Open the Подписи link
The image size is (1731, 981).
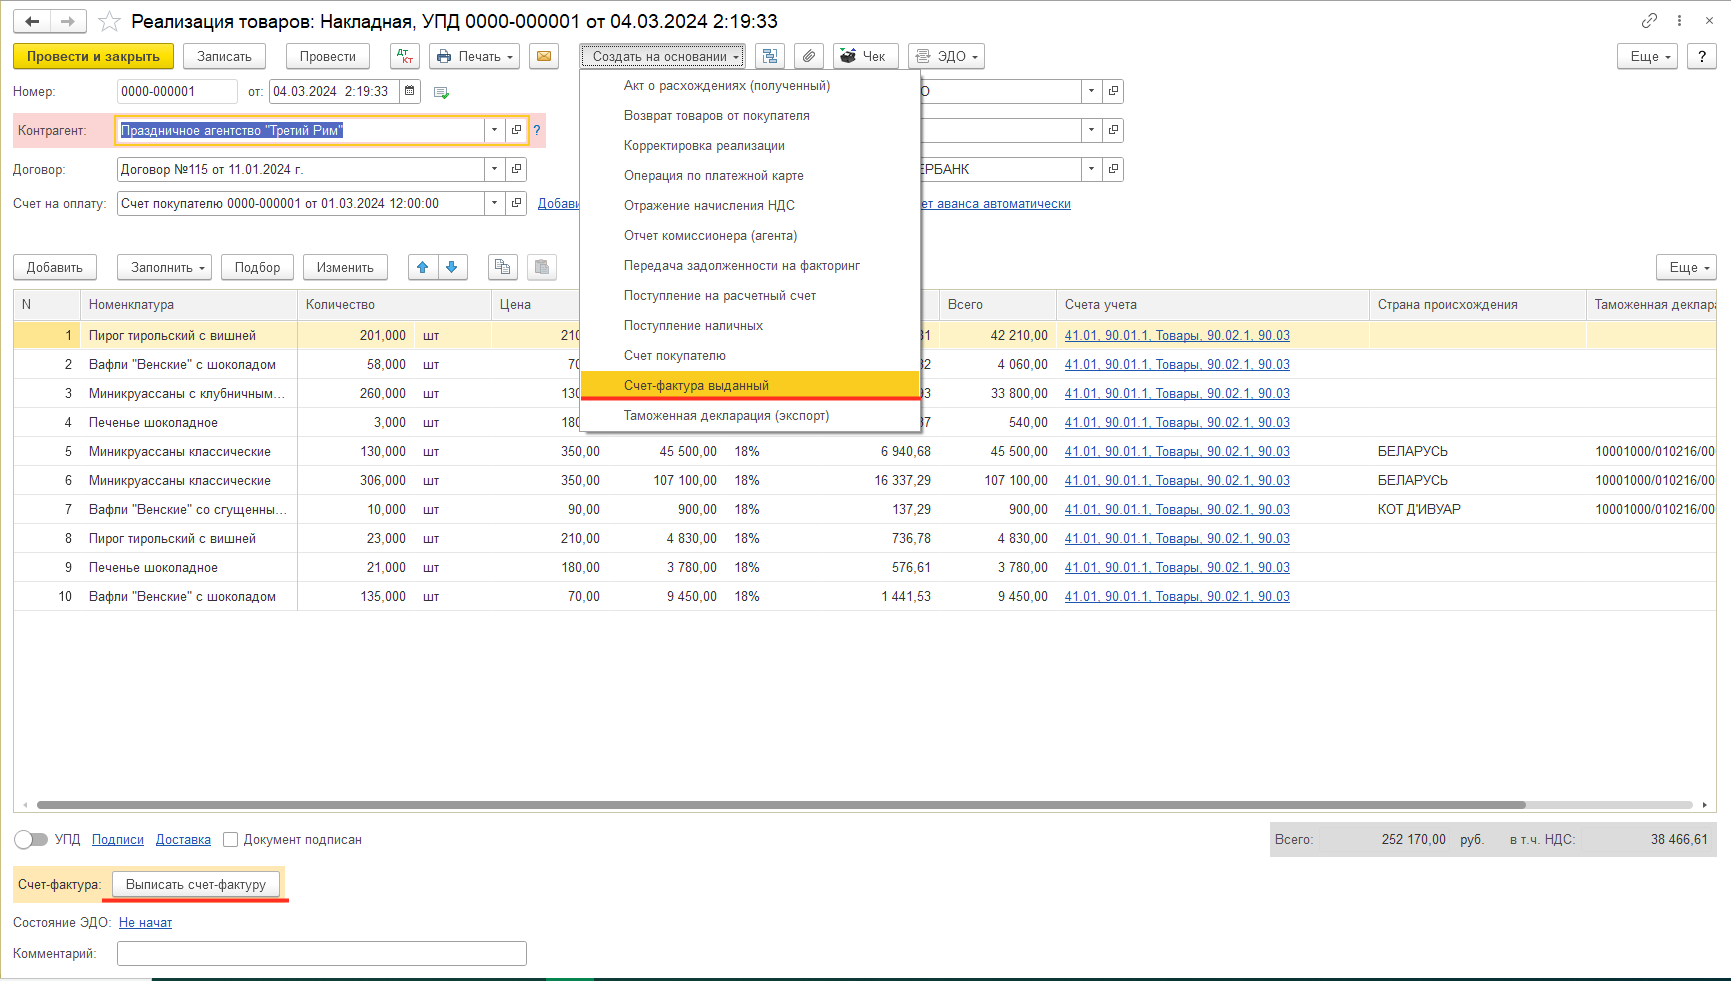[118, 840]
